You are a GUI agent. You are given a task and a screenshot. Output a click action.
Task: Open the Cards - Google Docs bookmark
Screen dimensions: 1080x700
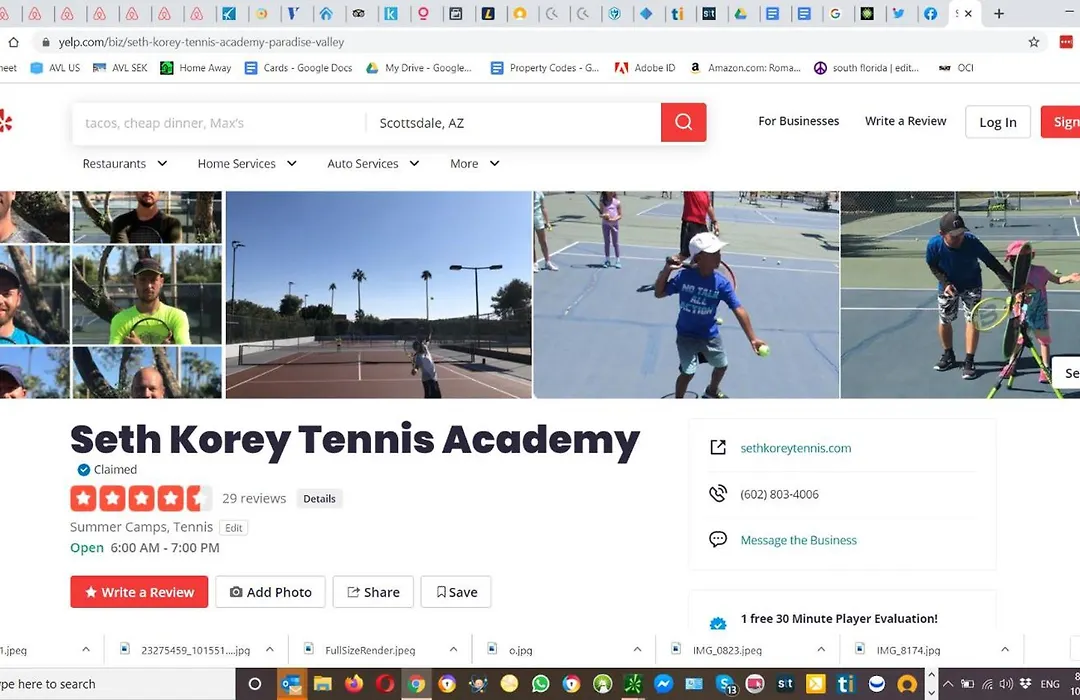coord(299,68)
